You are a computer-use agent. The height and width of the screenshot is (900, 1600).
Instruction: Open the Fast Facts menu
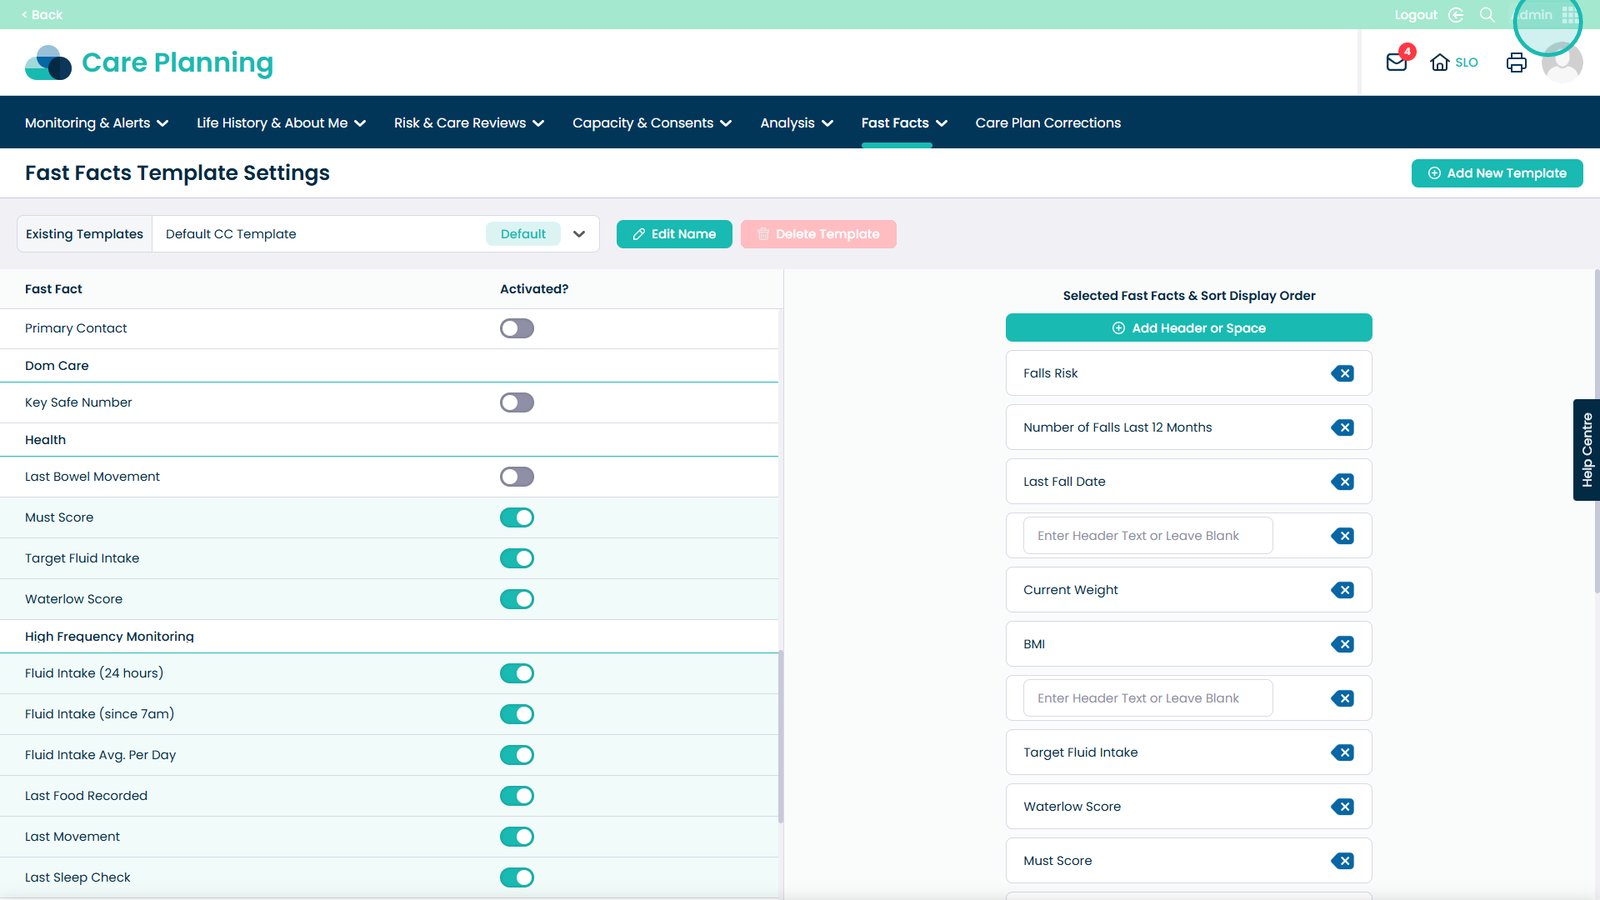click(904, 123)
